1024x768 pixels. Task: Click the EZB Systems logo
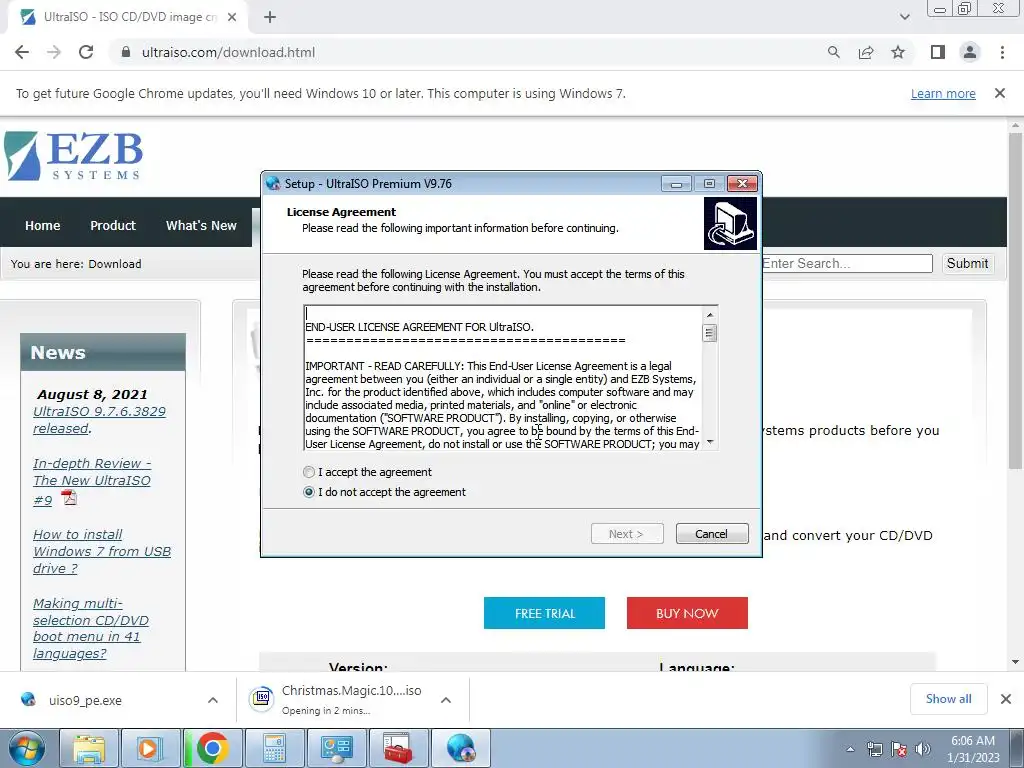pos(73,156)
